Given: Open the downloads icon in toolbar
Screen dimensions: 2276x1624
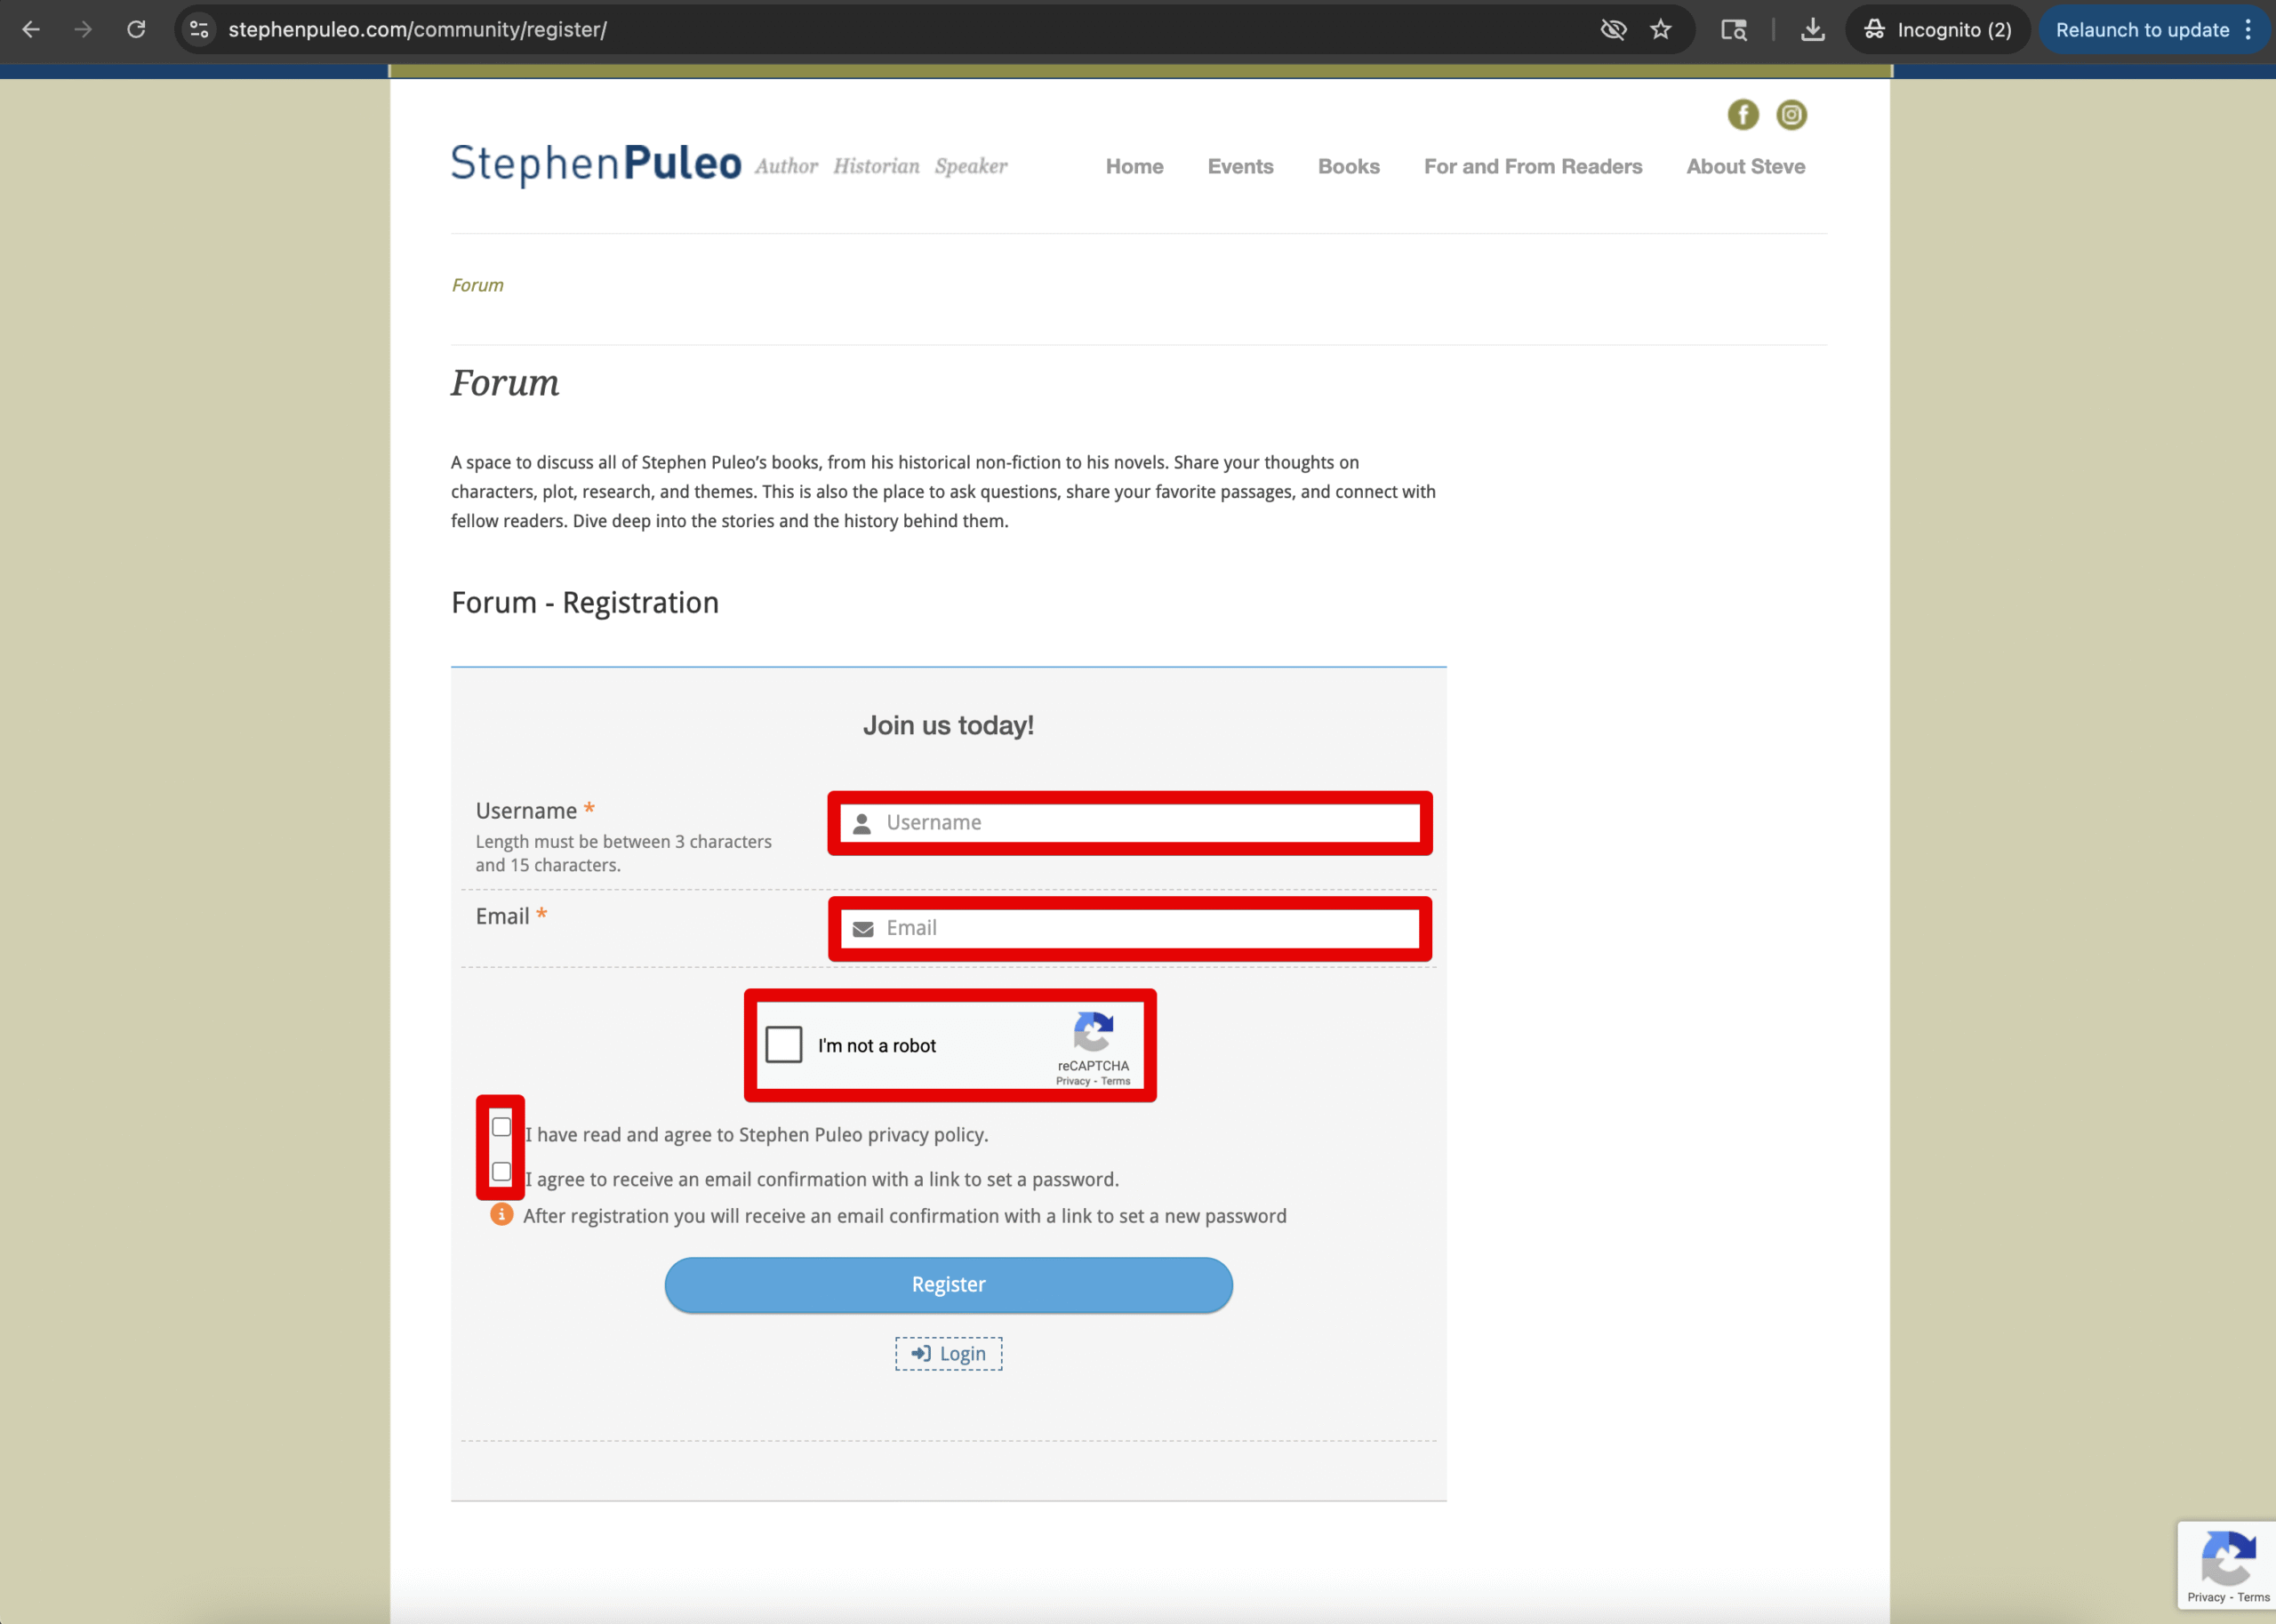Looking at the screenshot, I should 1812,30.
